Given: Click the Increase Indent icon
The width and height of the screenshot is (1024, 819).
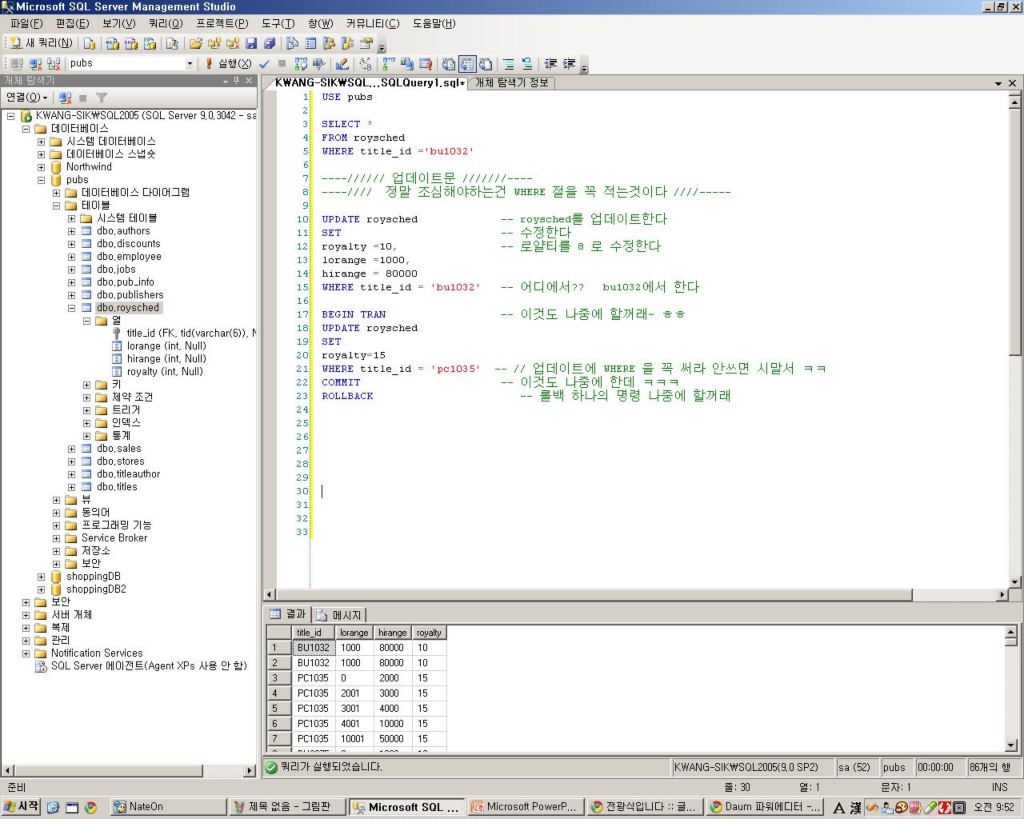Looking at the screenshot, I should 569,63.
